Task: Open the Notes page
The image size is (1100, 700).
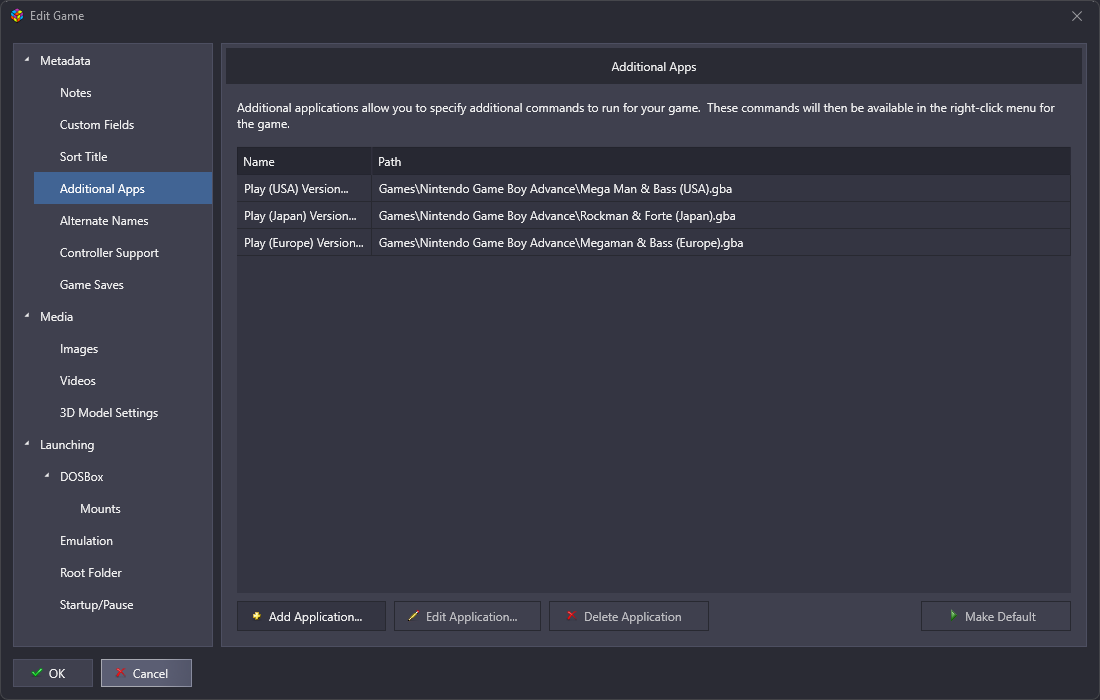Action: [x=76, y=93]
